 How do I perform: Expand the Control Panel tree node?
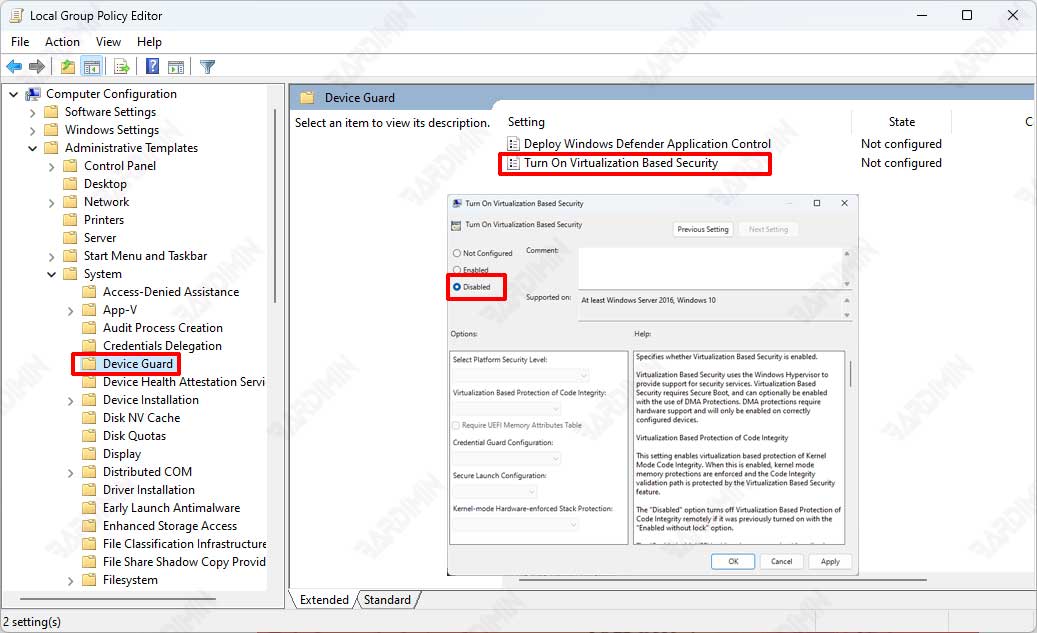[x=52, y=166]
